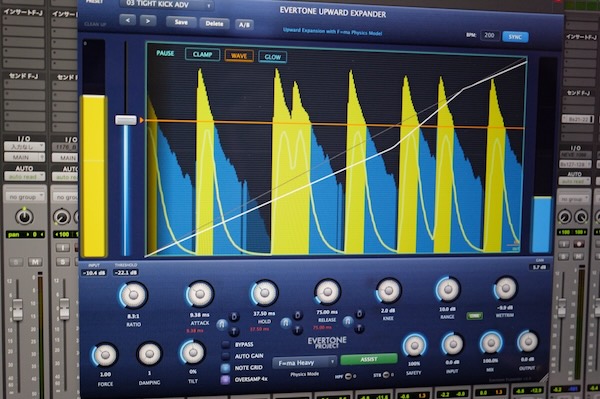Click the blue magnet sync icon beside ATTACK
Screen dimensions: 600x399
point(222,325)
